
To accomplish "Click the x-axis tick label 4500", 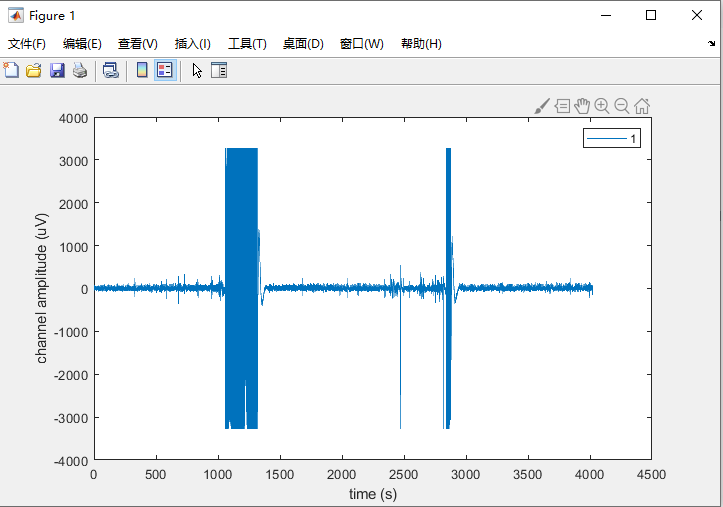I will 651,474.
